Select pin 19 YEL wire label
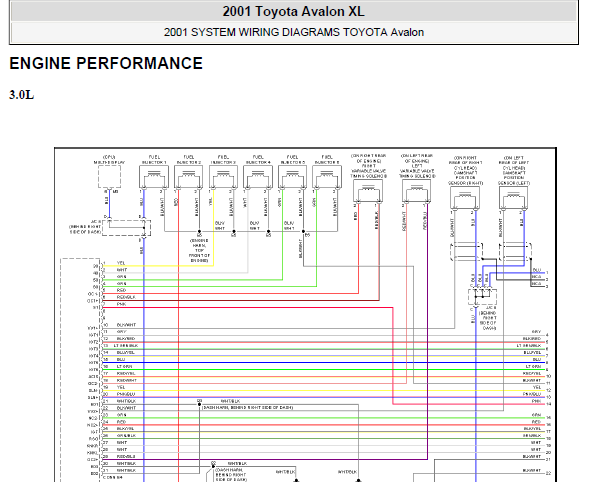Screen dimensions: 606x482 121,387
